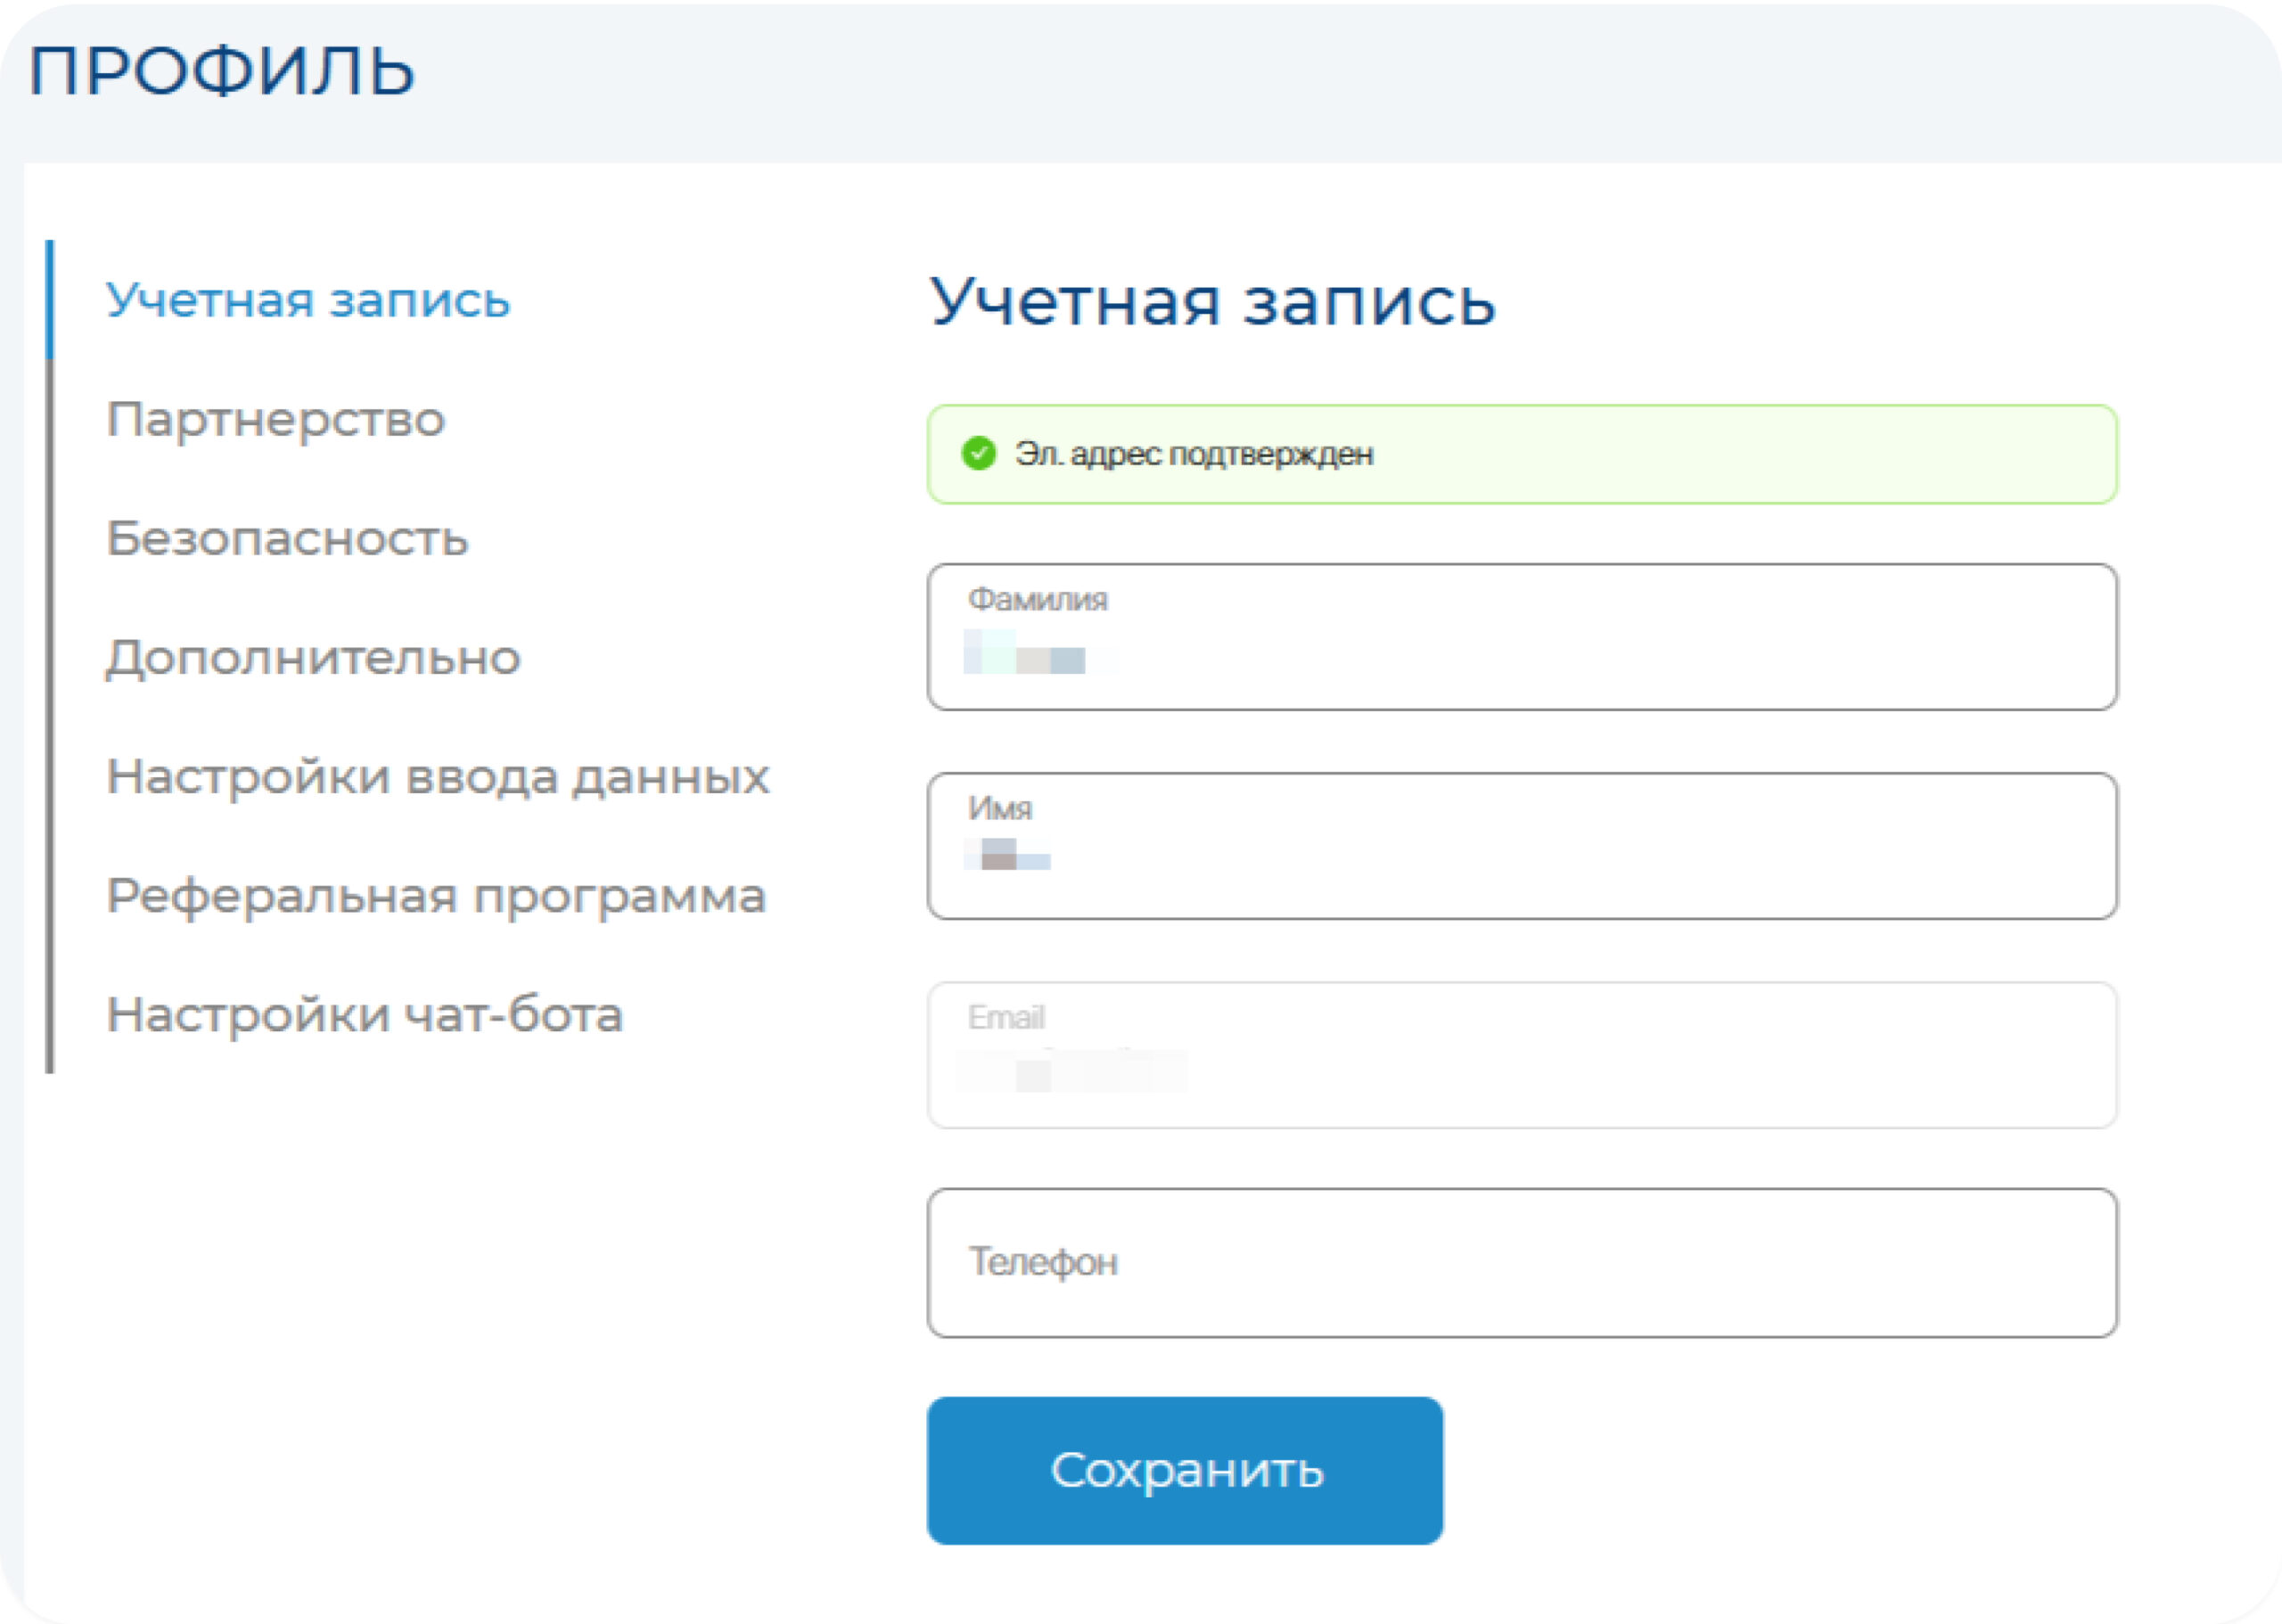
Task: Click the Имя field label text
Action: (999, 808)
